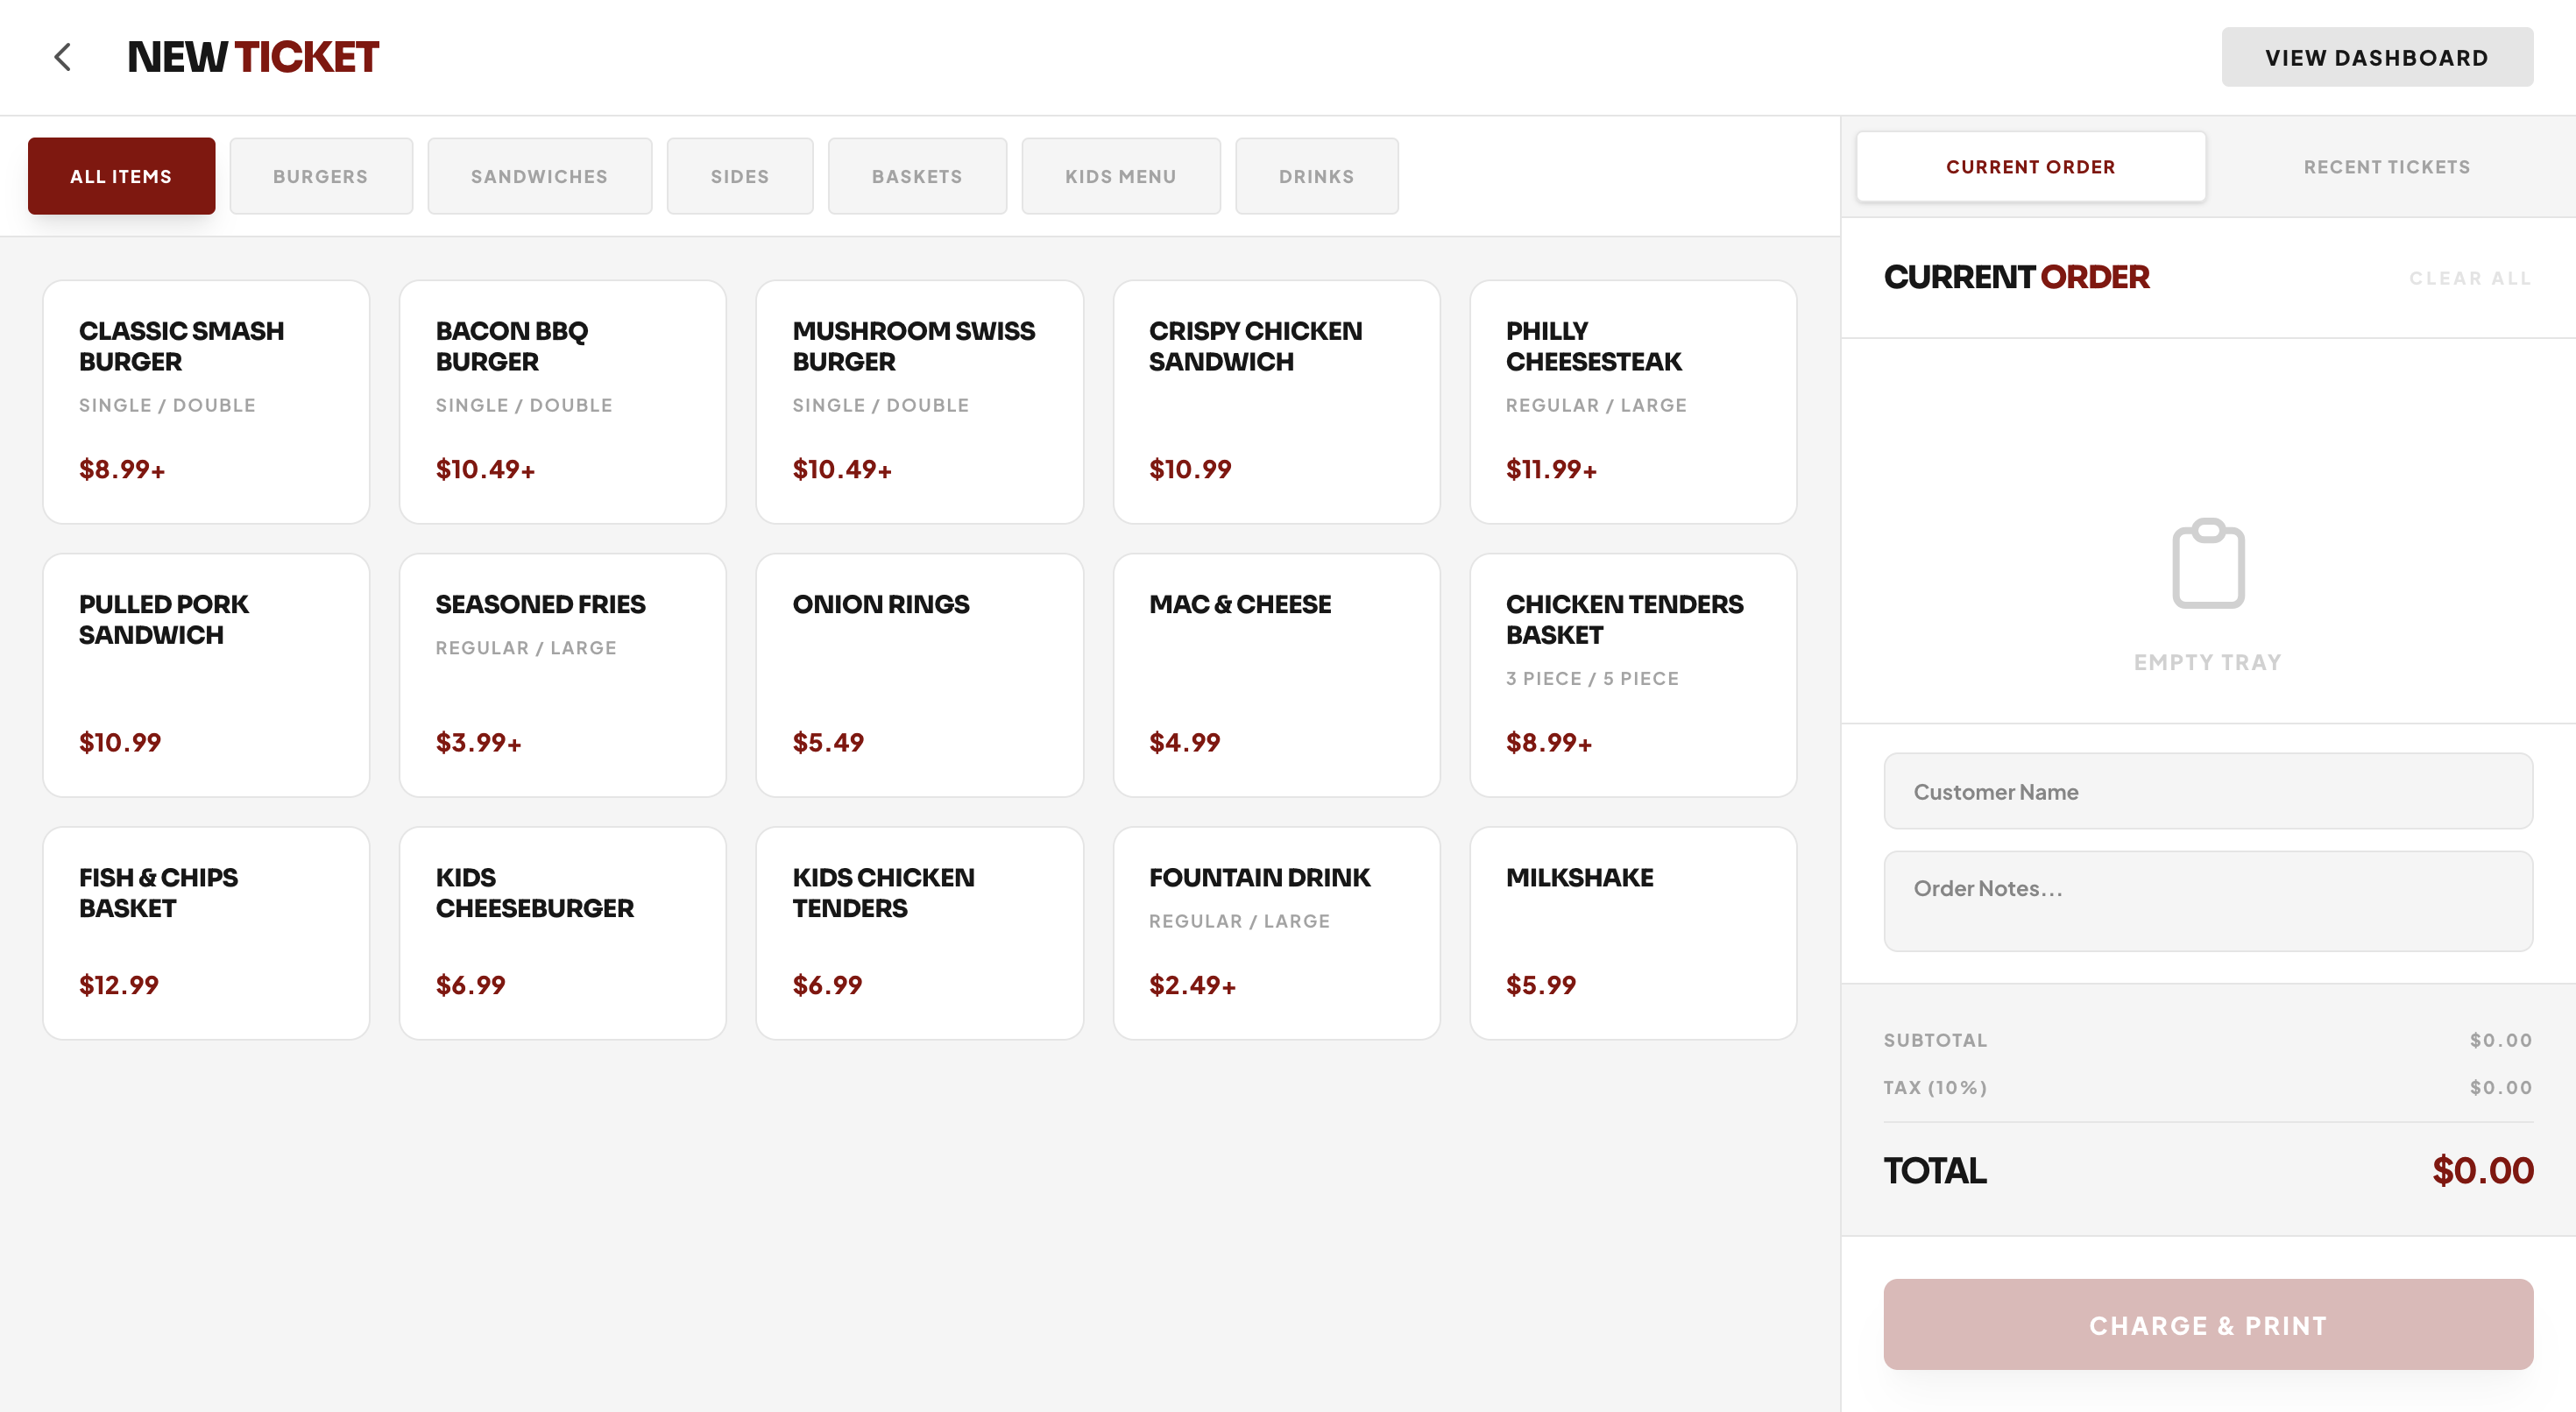Click the Order Notes field
This screenshot has width=2576, height=1412.
tap(2207, 899)
